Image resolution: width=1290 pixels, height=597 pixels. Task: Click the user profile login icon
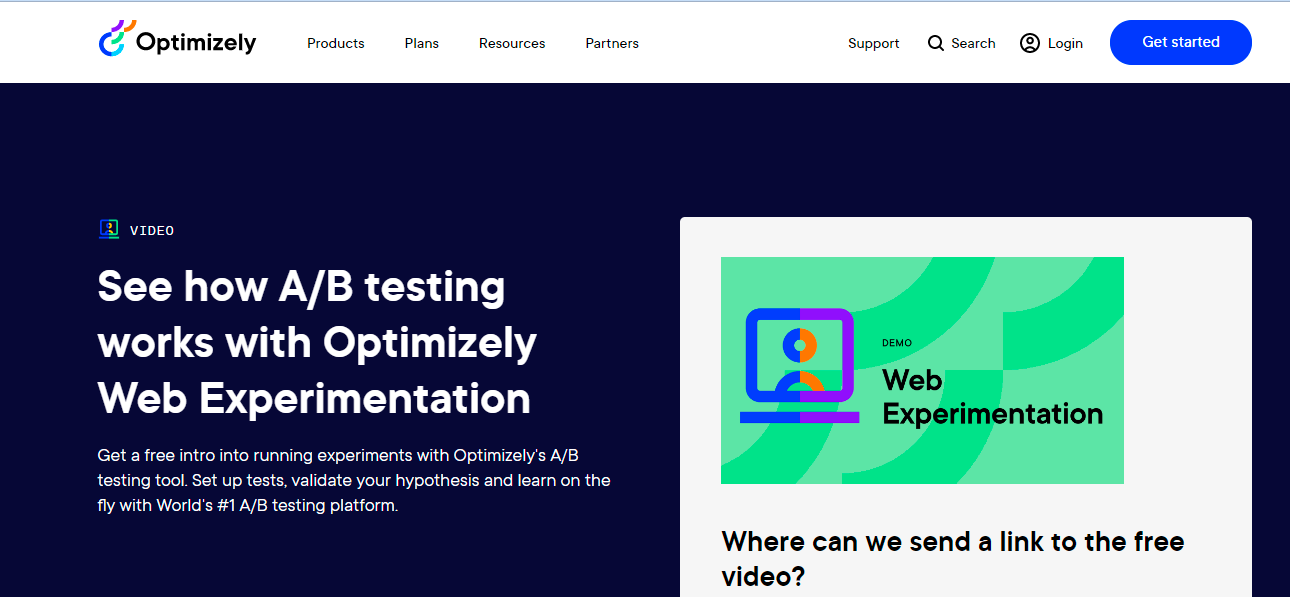coord(1030,43)
